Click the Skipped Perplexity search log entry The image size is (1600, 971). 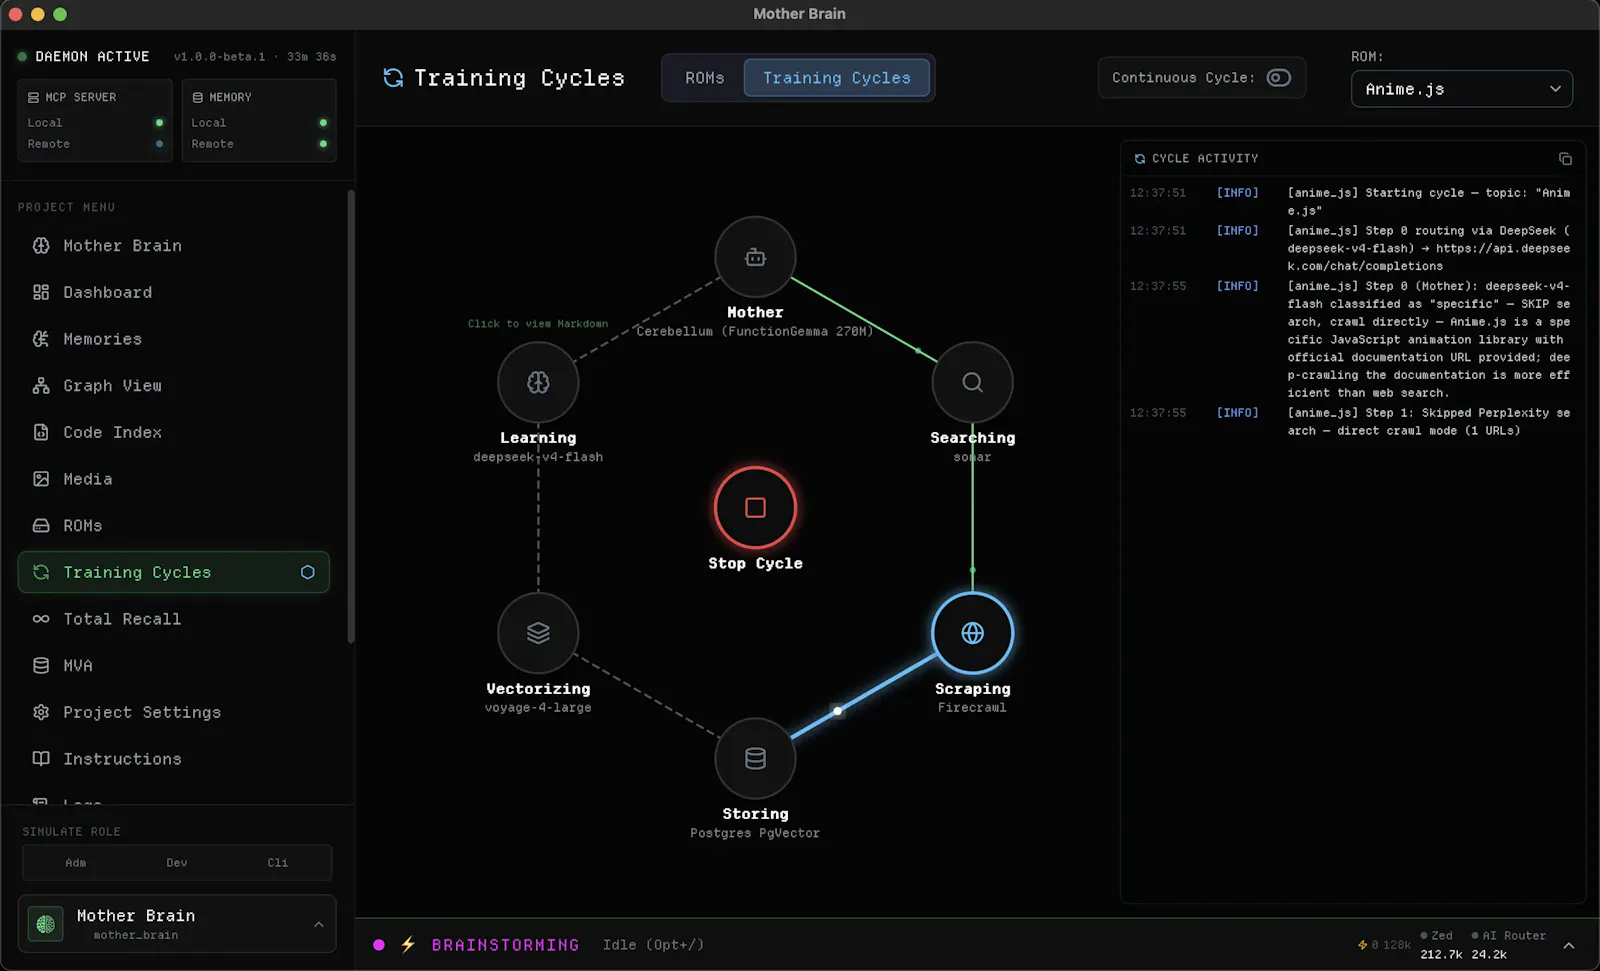[x=1350, y=422]
